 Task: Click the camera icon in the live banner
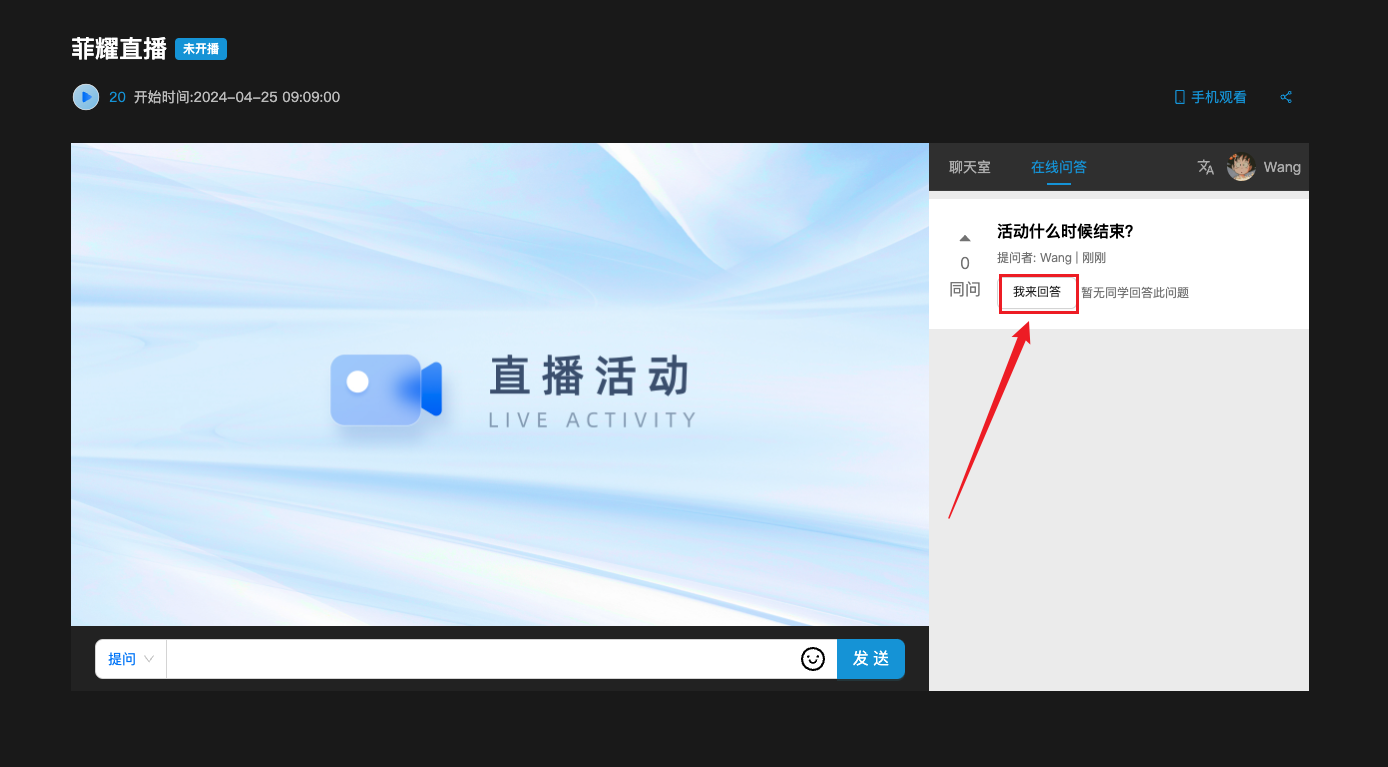click(x=386, y=390)
